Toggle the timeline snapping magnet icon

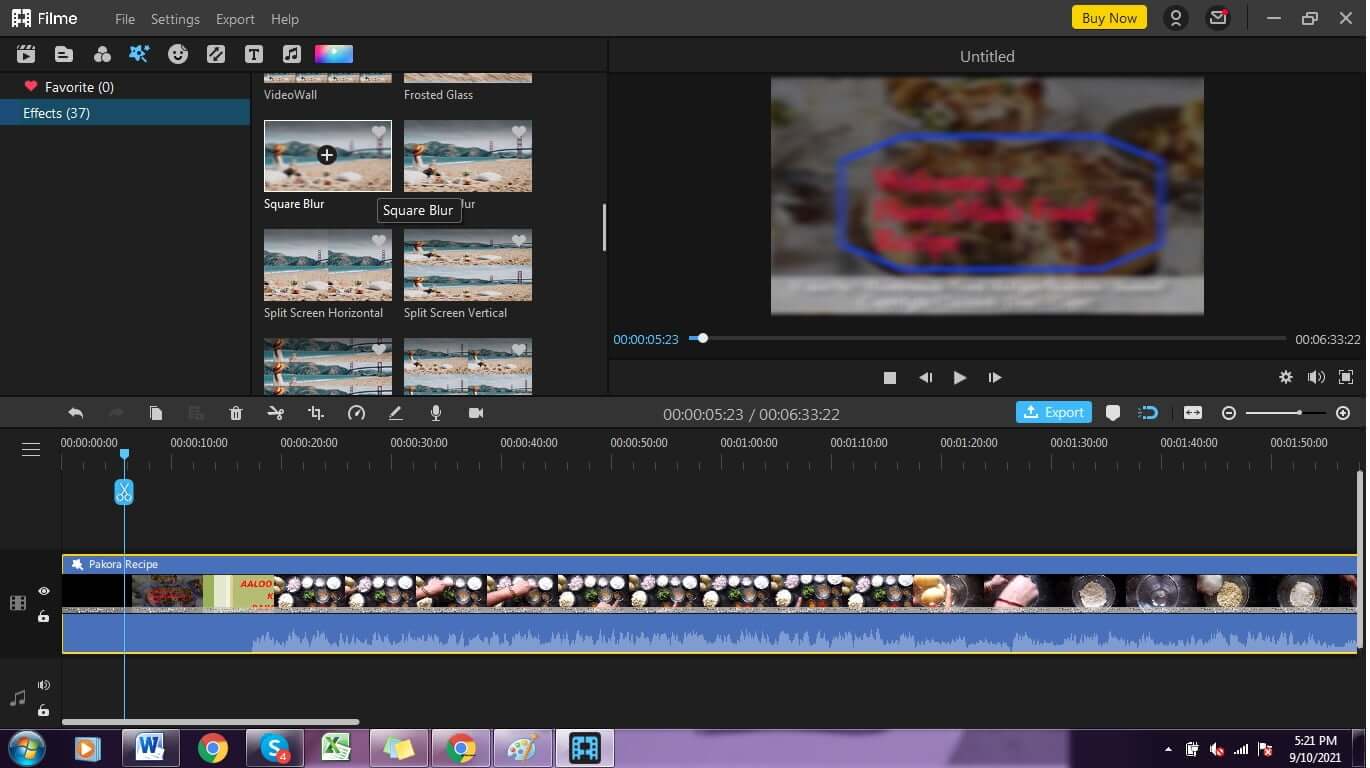tap(1149, 413)
